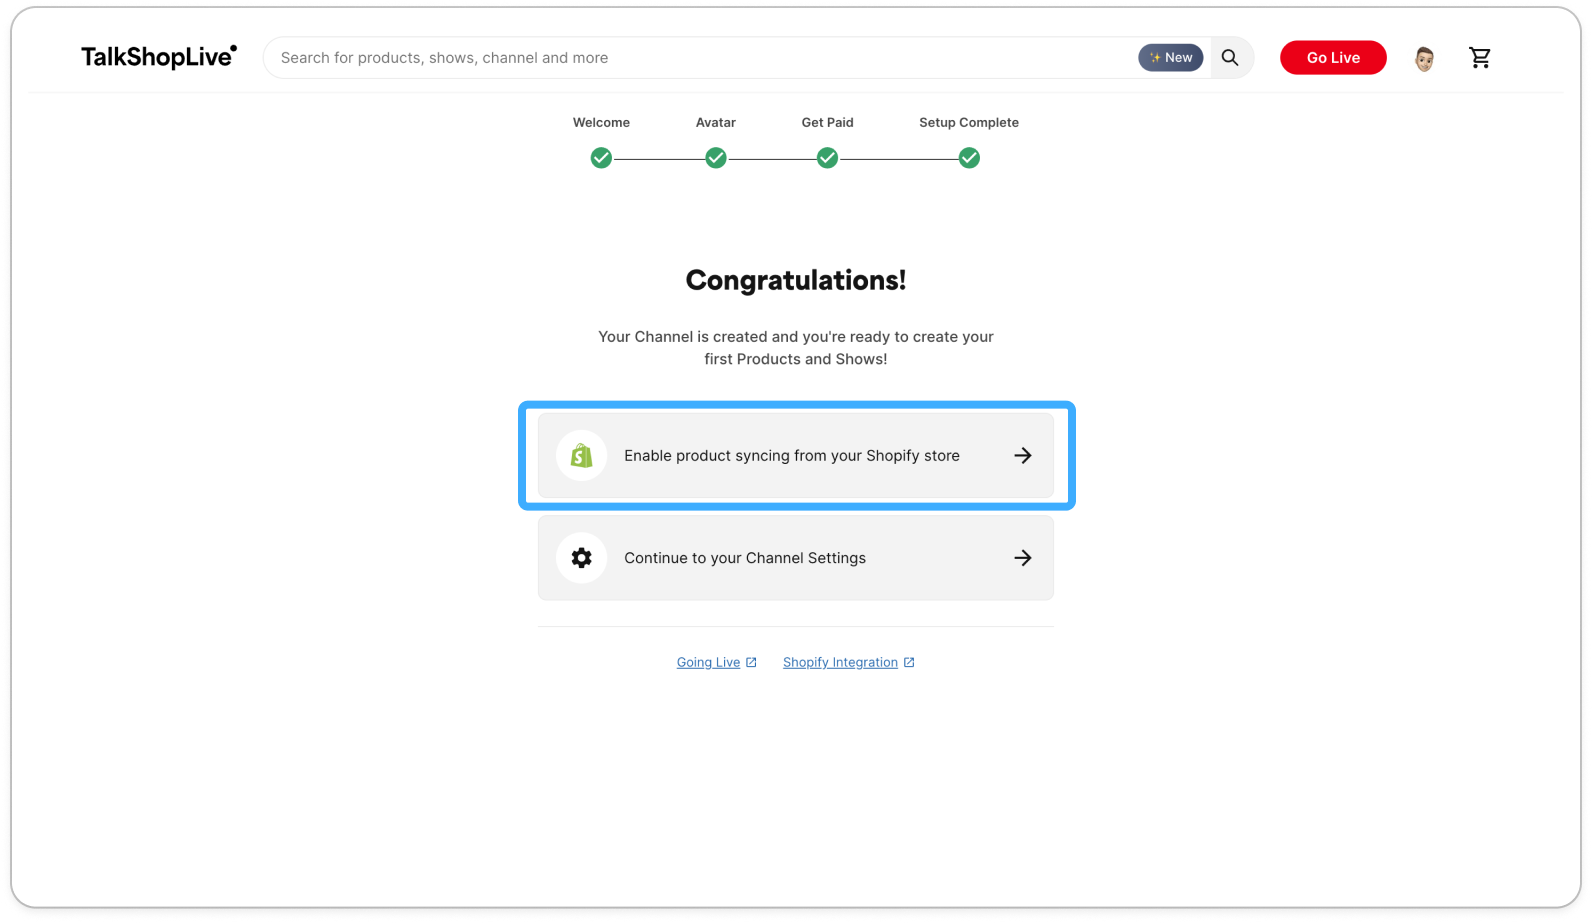Click the Get Paid step checkmark
Image resolution: width=1592 pixels, height=923 pixels.
[827, 158]
